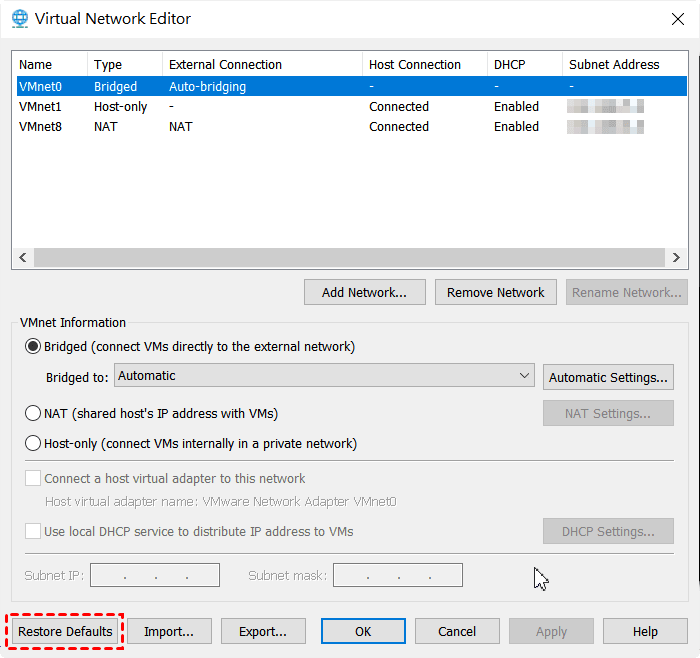Close the Virtual Network Editor dialog
This screenshot has width=700, height=658.
point(678,19)
